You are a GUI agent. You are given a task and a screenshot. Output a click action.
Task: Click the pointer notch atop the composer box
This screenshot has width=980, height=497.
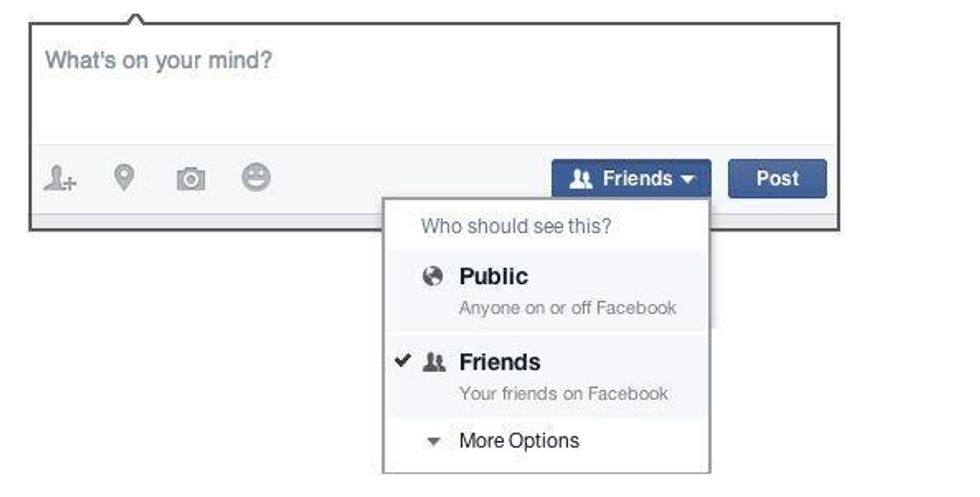coord(137,18)
